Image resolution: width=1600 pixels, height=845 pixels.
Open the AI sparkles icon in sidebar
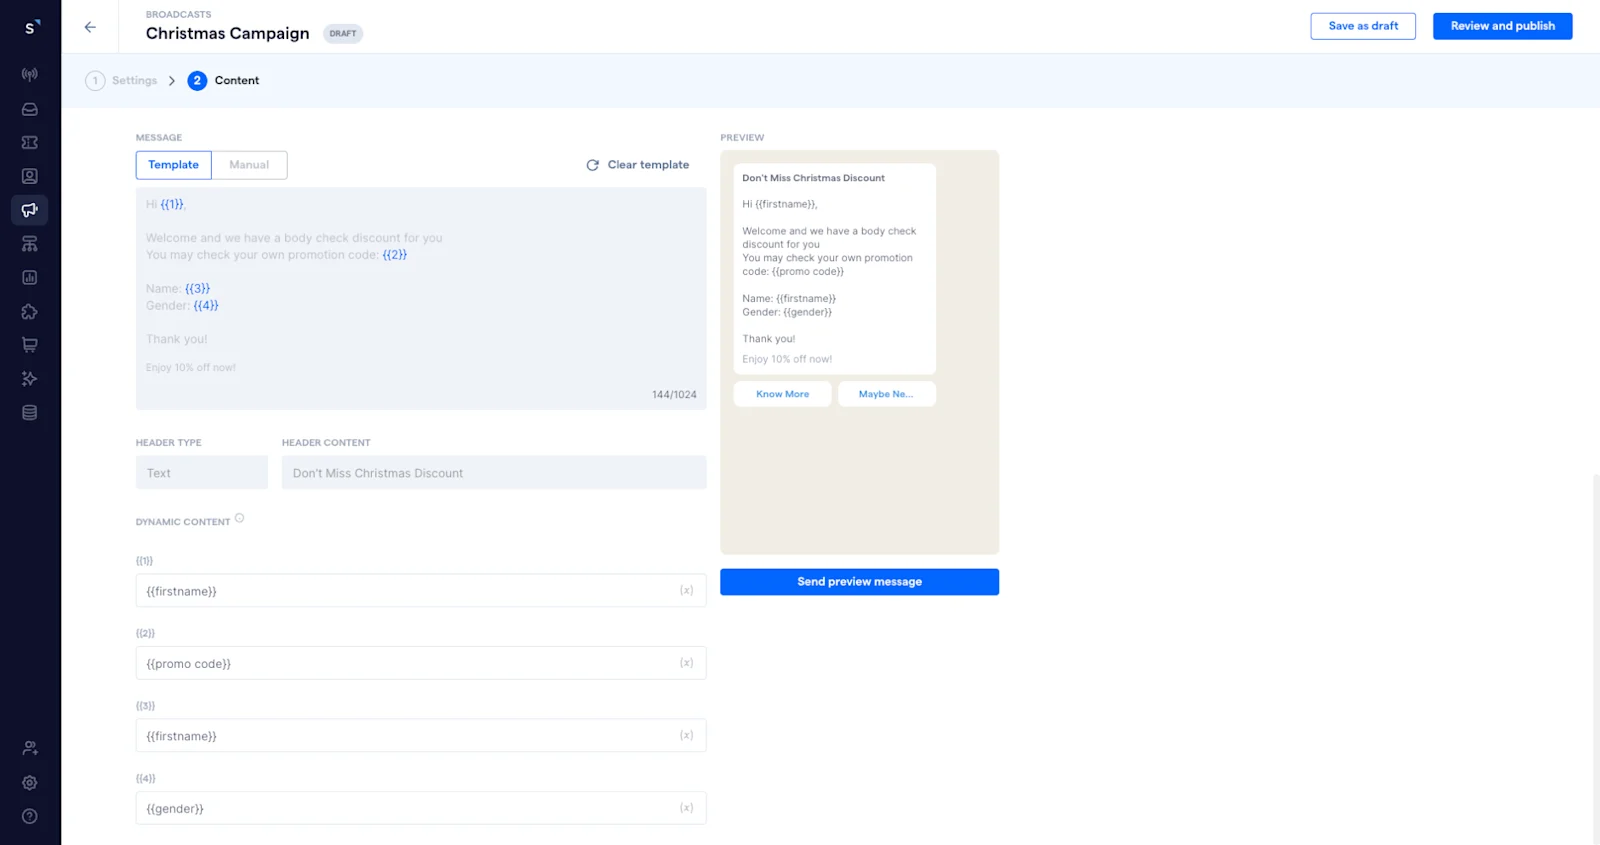pyautogui.click(x=30, y=379)
